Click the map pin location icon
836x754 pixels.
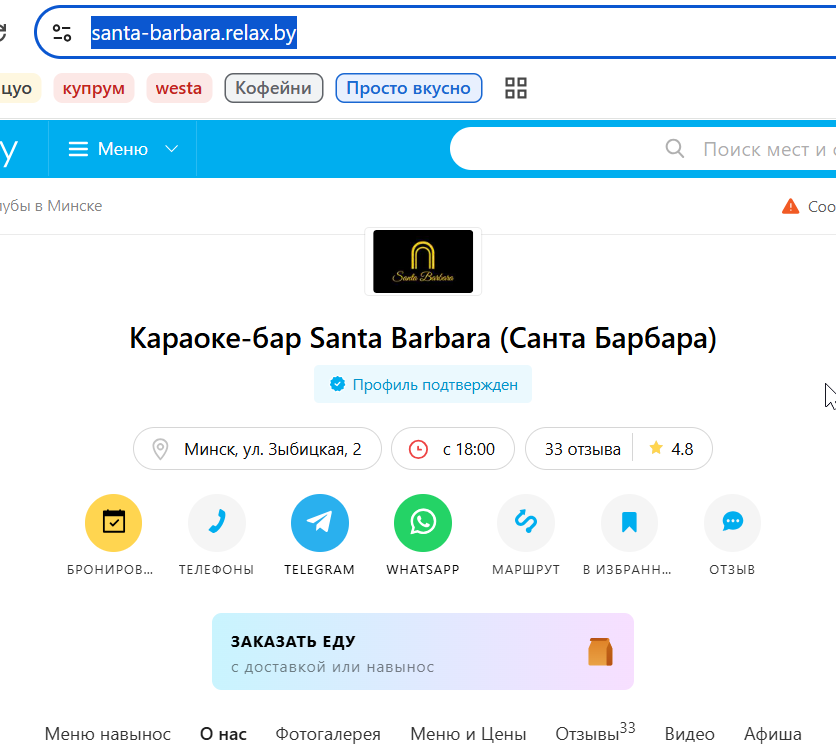[x=160, y=449]
